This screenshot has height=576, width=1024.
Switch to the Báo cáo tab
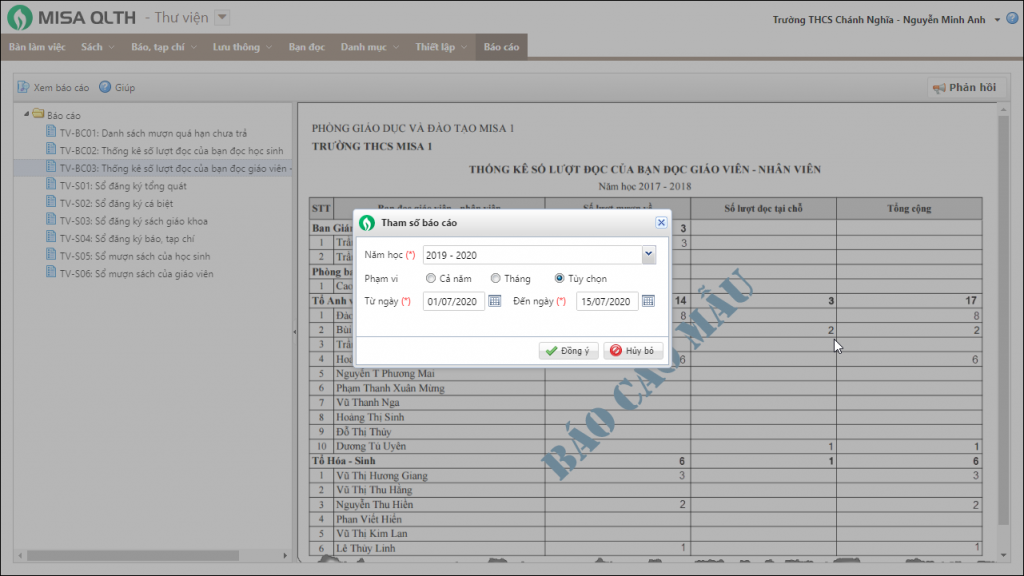pyautogui.click(x=502, y=47)
